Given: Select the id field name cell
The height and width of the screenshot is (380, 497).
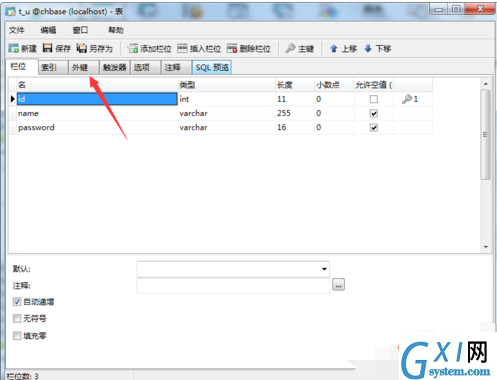Looking at the screenshot, I should tap(97, 99).
